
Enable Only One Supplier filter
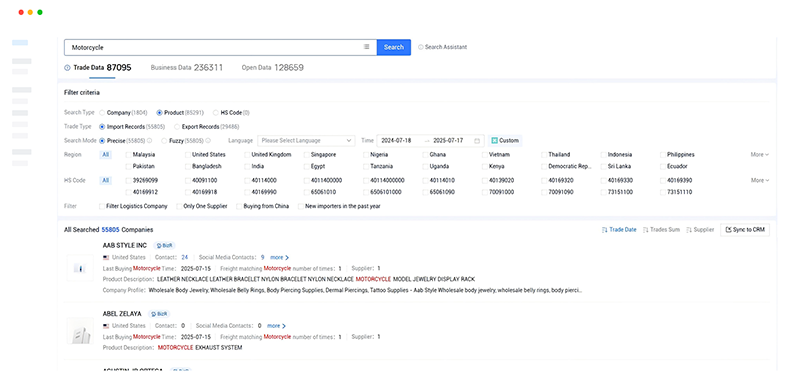(x=179, y=206)
